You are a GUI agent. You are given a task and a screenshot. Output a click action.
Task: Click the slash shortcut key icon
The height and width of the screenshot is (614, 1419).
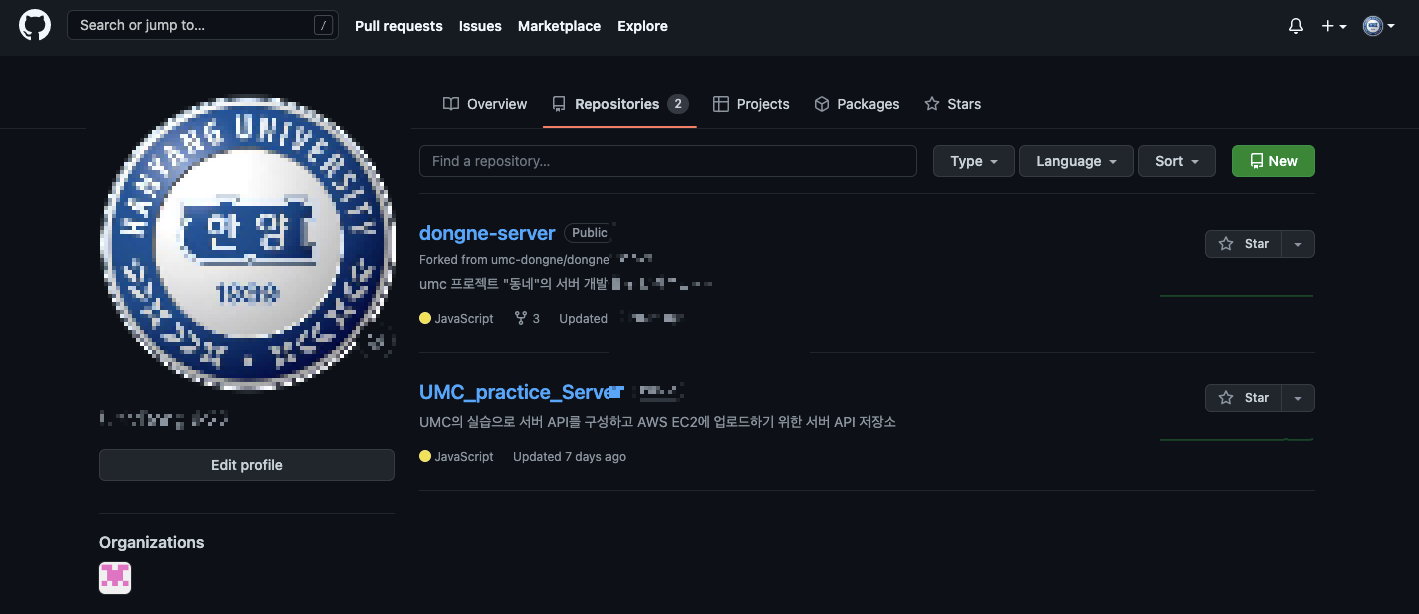coord(323,26)
